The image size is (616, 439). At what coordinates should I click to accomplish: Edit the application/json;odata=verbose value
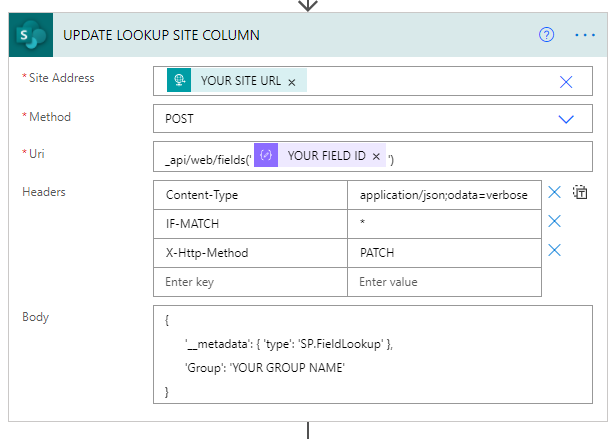pyautogui.click(x=443, y=195)
